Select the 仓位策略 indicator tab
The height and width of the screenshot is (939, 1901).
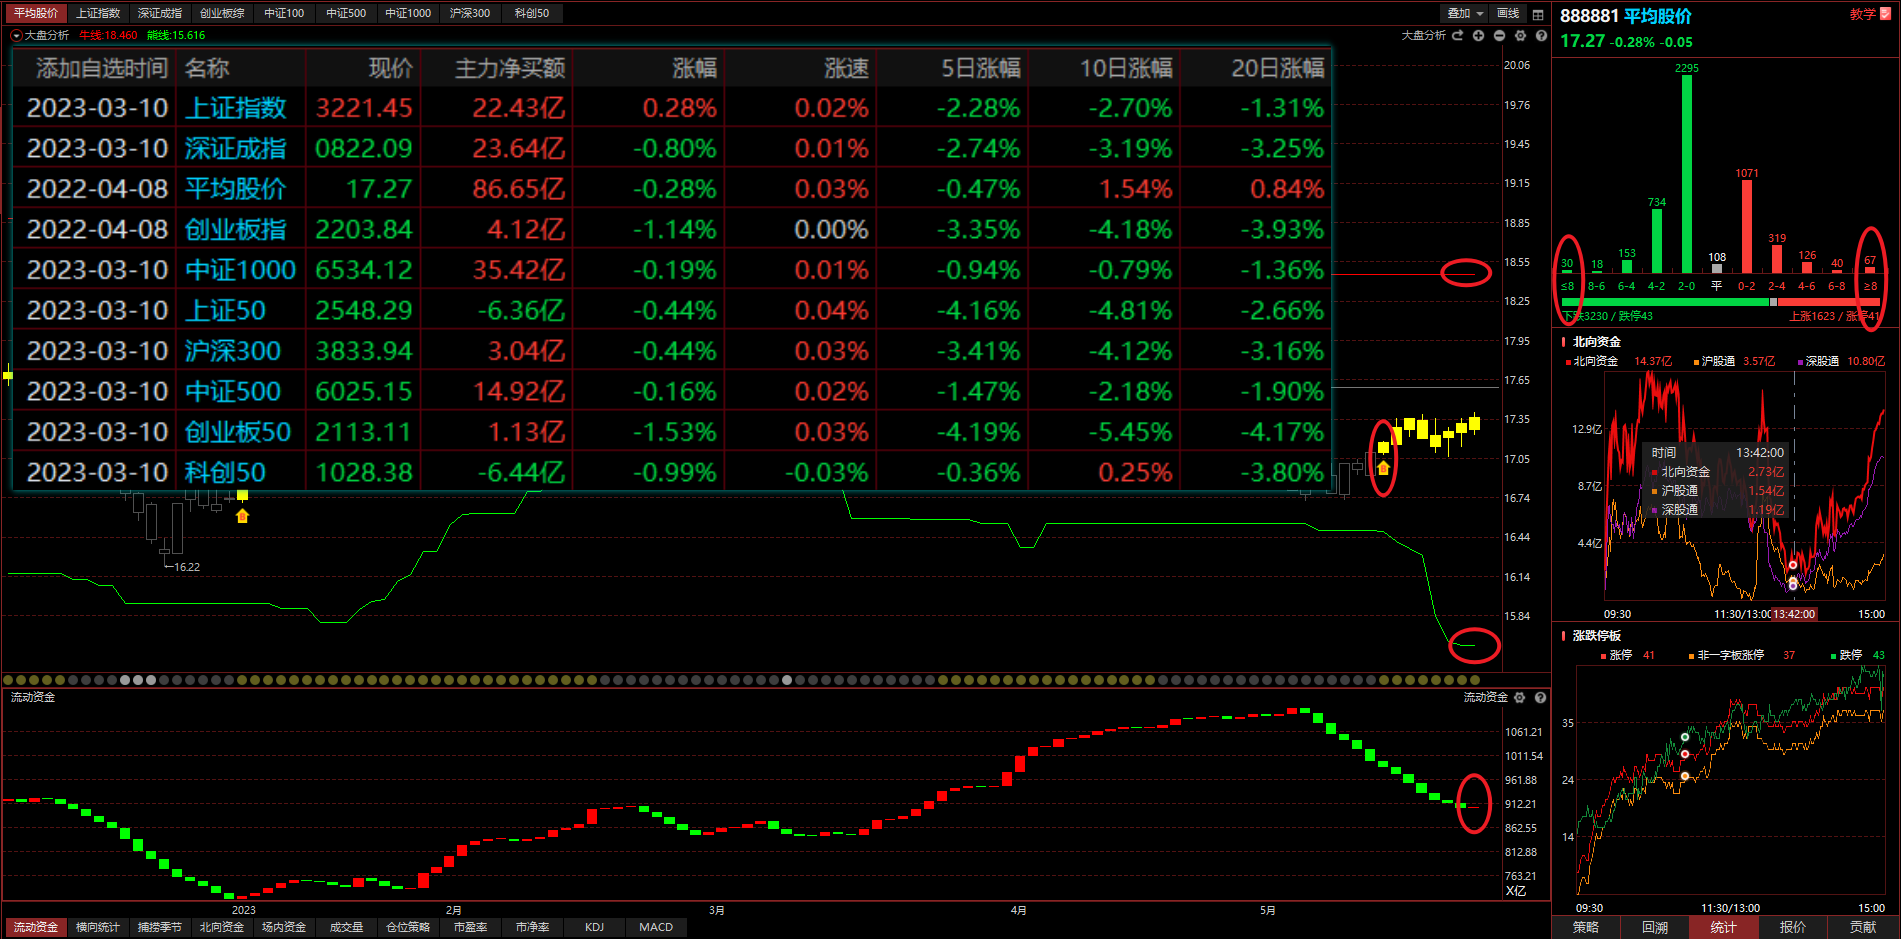pyautogui.click(x=408, y=927)
